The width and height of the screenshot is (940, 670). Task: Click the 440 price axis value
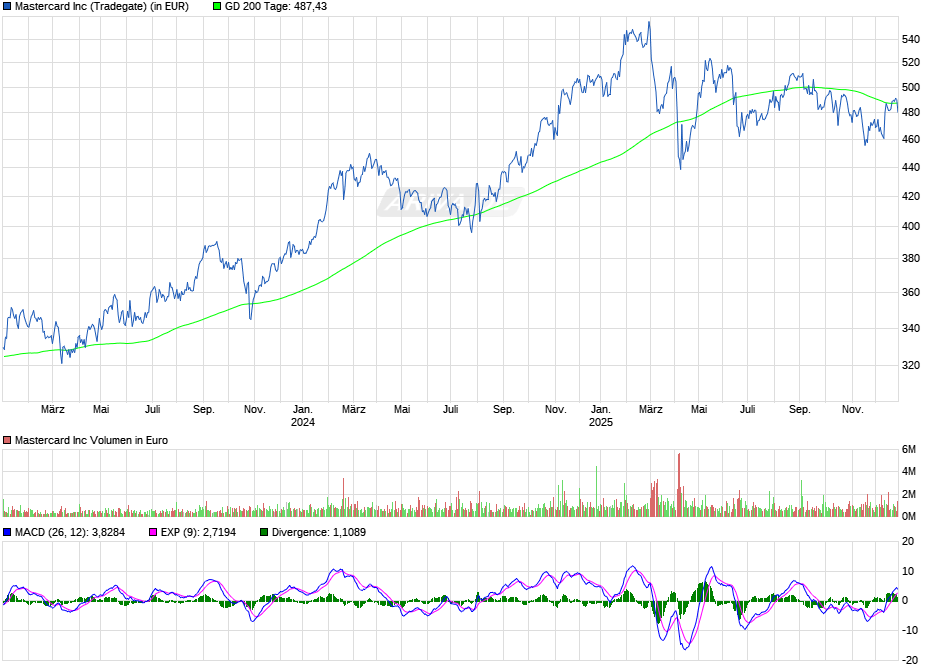coord(911,167)
